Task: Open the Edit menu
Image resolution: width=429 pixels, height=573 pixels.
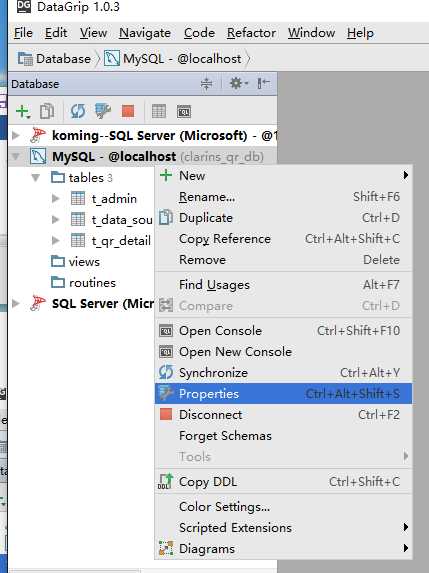Action: tap(56, 33)
